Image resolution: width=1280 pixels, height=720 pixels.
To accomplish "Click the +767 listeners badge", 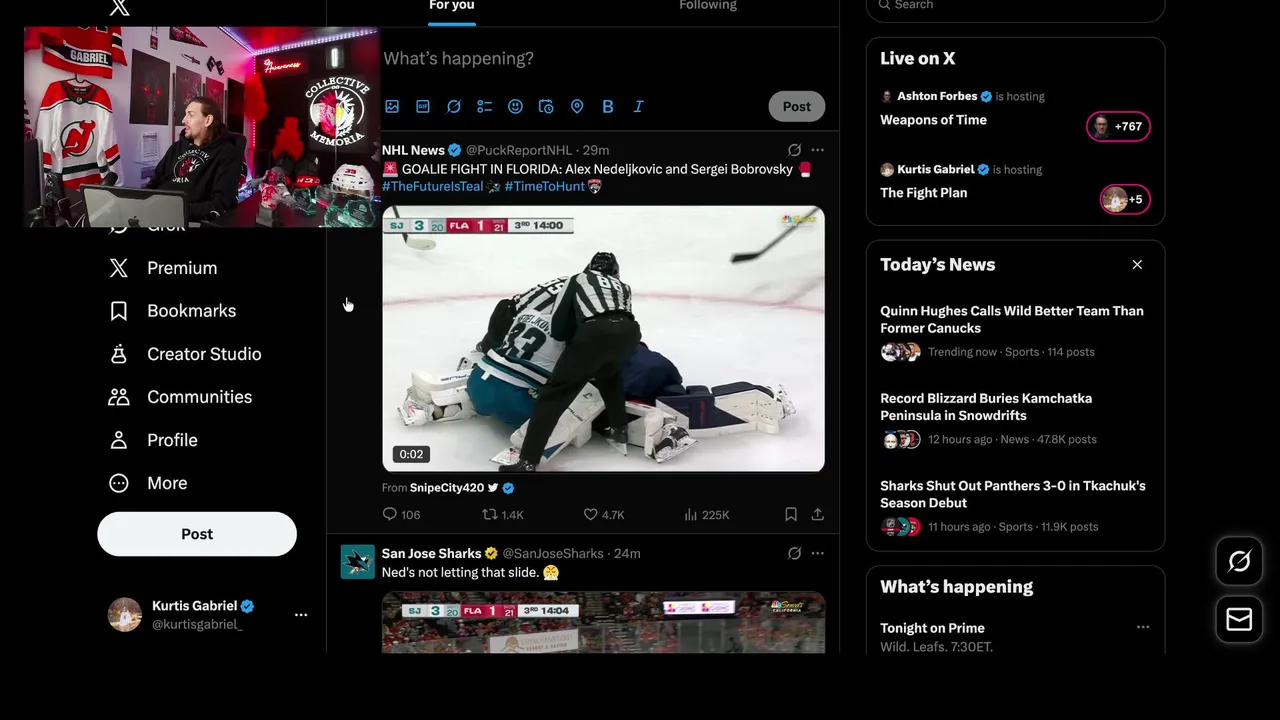I will 1118,126.
